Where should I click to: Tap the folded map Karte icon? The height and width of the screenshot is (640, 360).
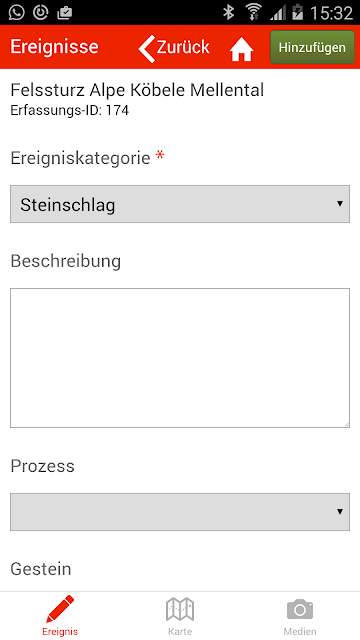[x=180, y=609]
